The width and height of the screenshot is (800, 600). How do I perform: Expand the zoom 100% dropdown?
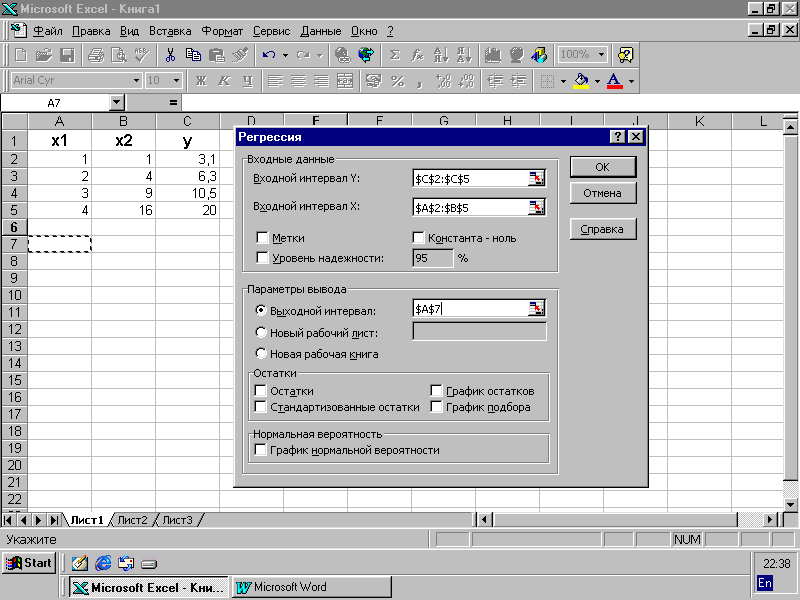pyautogui.click(x=601, y=55)
